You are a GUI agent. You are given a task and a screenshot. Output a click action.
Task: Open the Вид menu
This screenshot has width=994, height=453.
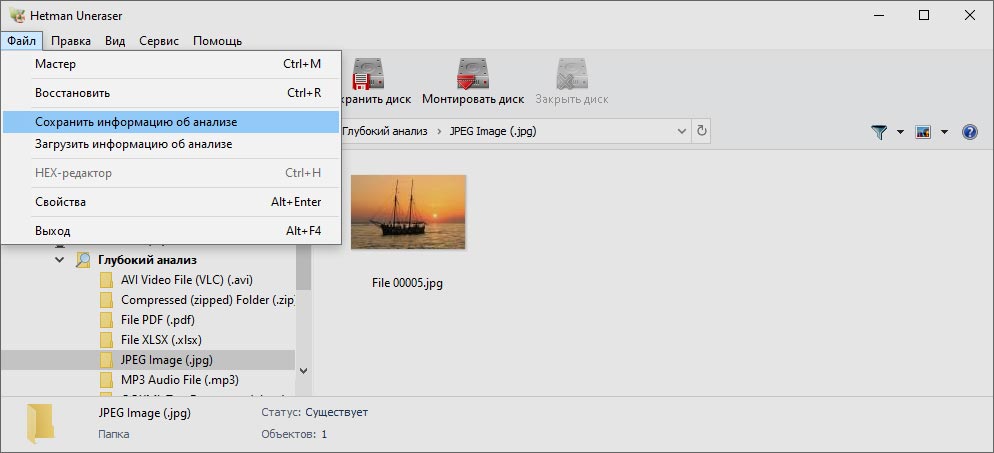[115, 41]
